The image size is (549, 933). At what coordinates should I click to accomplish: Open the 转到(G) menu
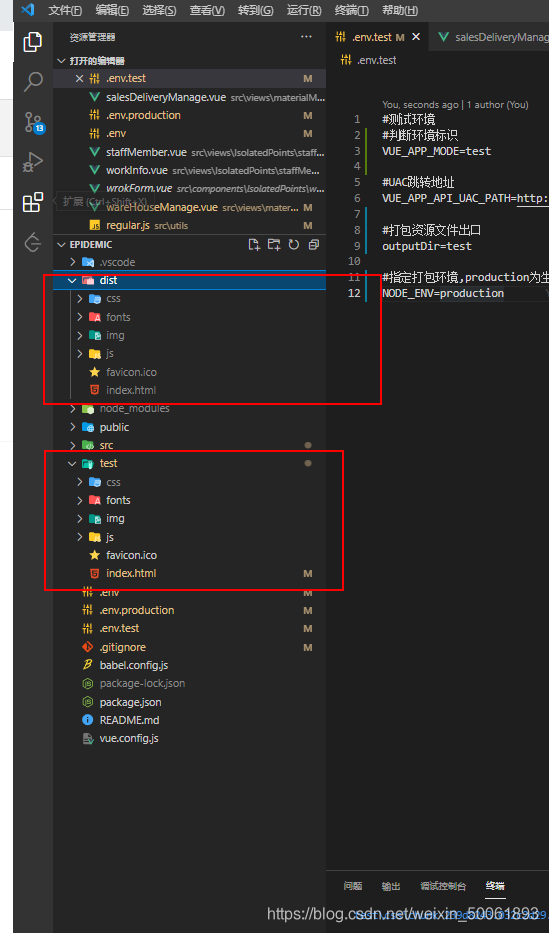tap(256, 11)
